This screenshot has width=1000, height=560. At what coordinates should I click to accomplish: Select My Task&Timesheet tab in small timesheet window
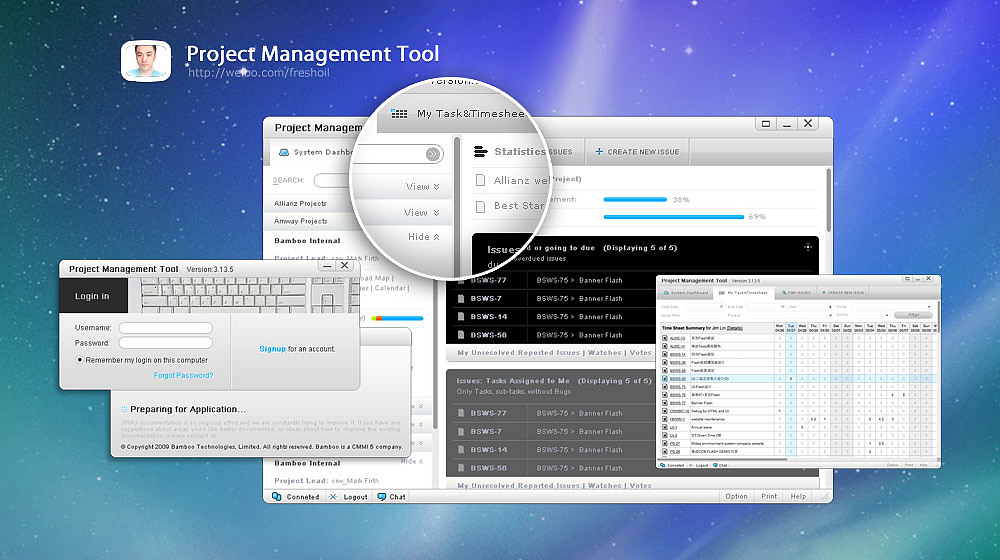744,293
